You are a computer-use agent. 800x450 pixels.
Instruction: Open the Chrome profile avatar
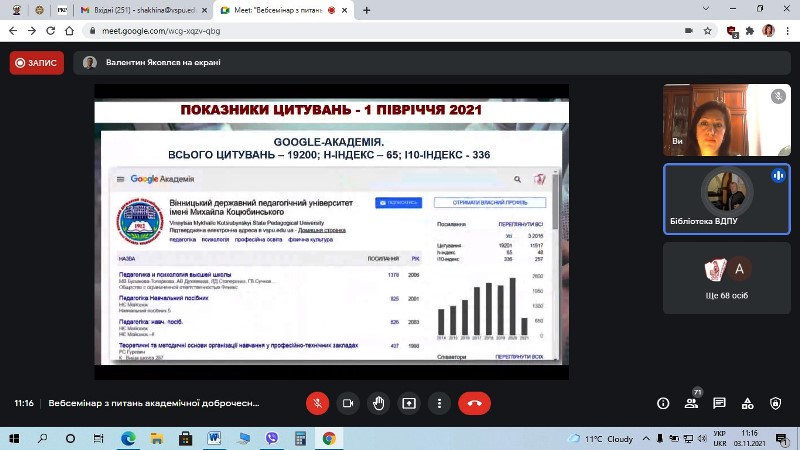768,31
